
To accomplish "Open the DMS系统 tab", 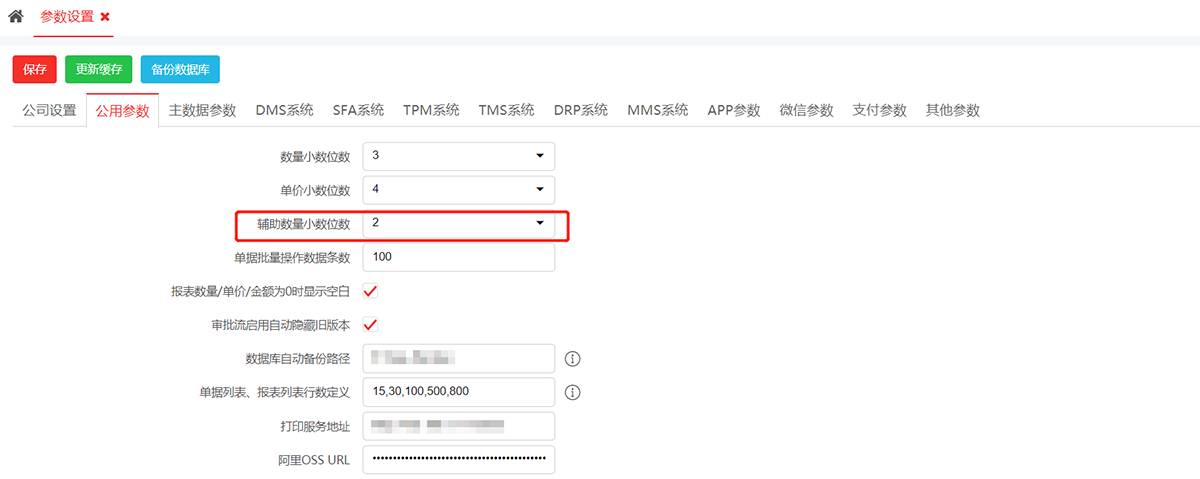I will coord(284,111).
